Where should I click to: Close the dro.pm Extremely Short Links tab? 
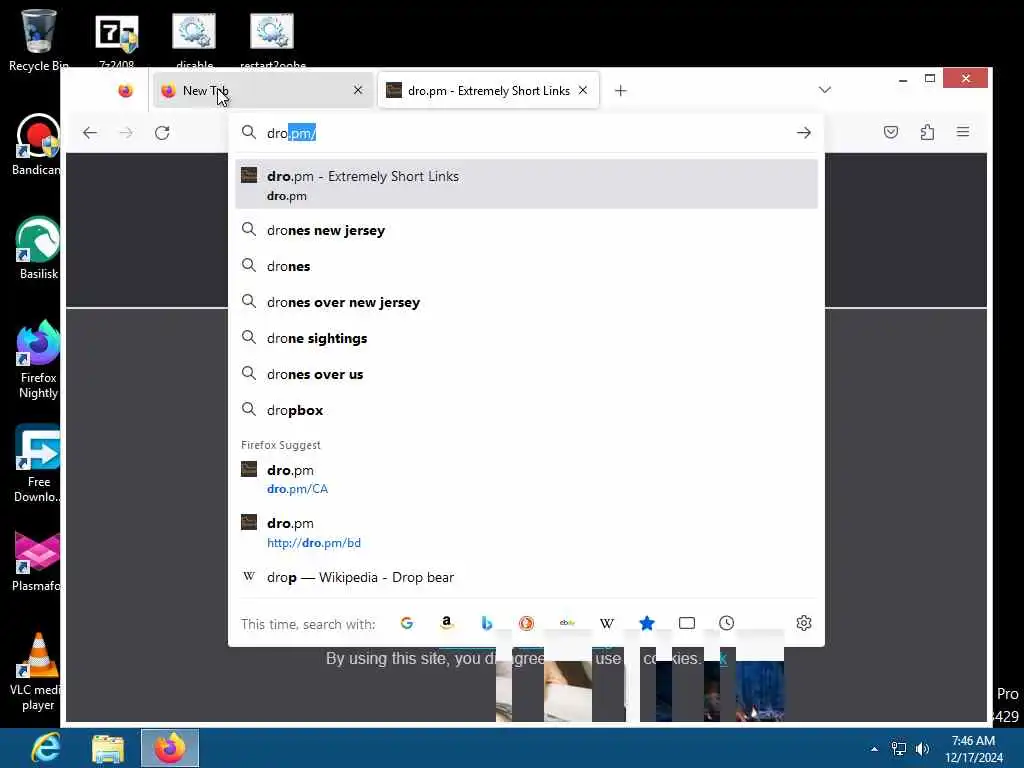pyautogui.click(x=583, y=90)
